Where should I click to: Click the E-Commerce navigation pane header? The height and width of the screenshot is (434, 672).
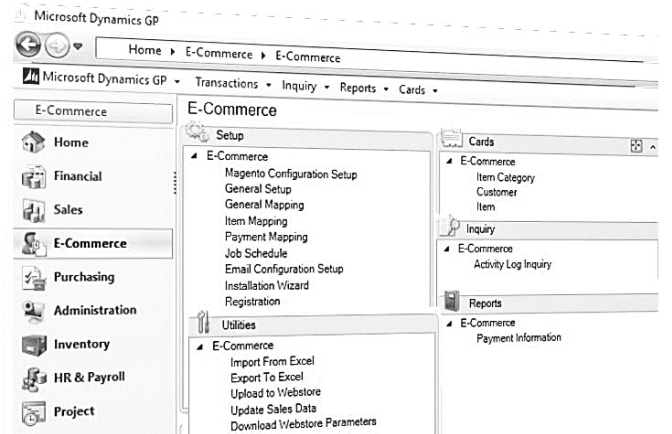93,111
